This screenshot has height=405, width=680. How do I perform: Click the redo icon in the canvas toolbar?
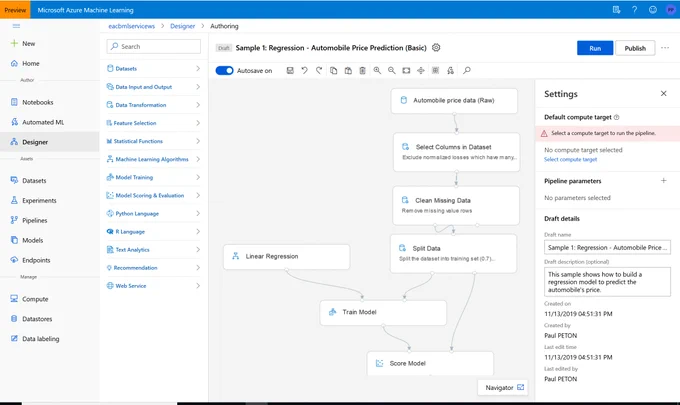click(319, 70)
